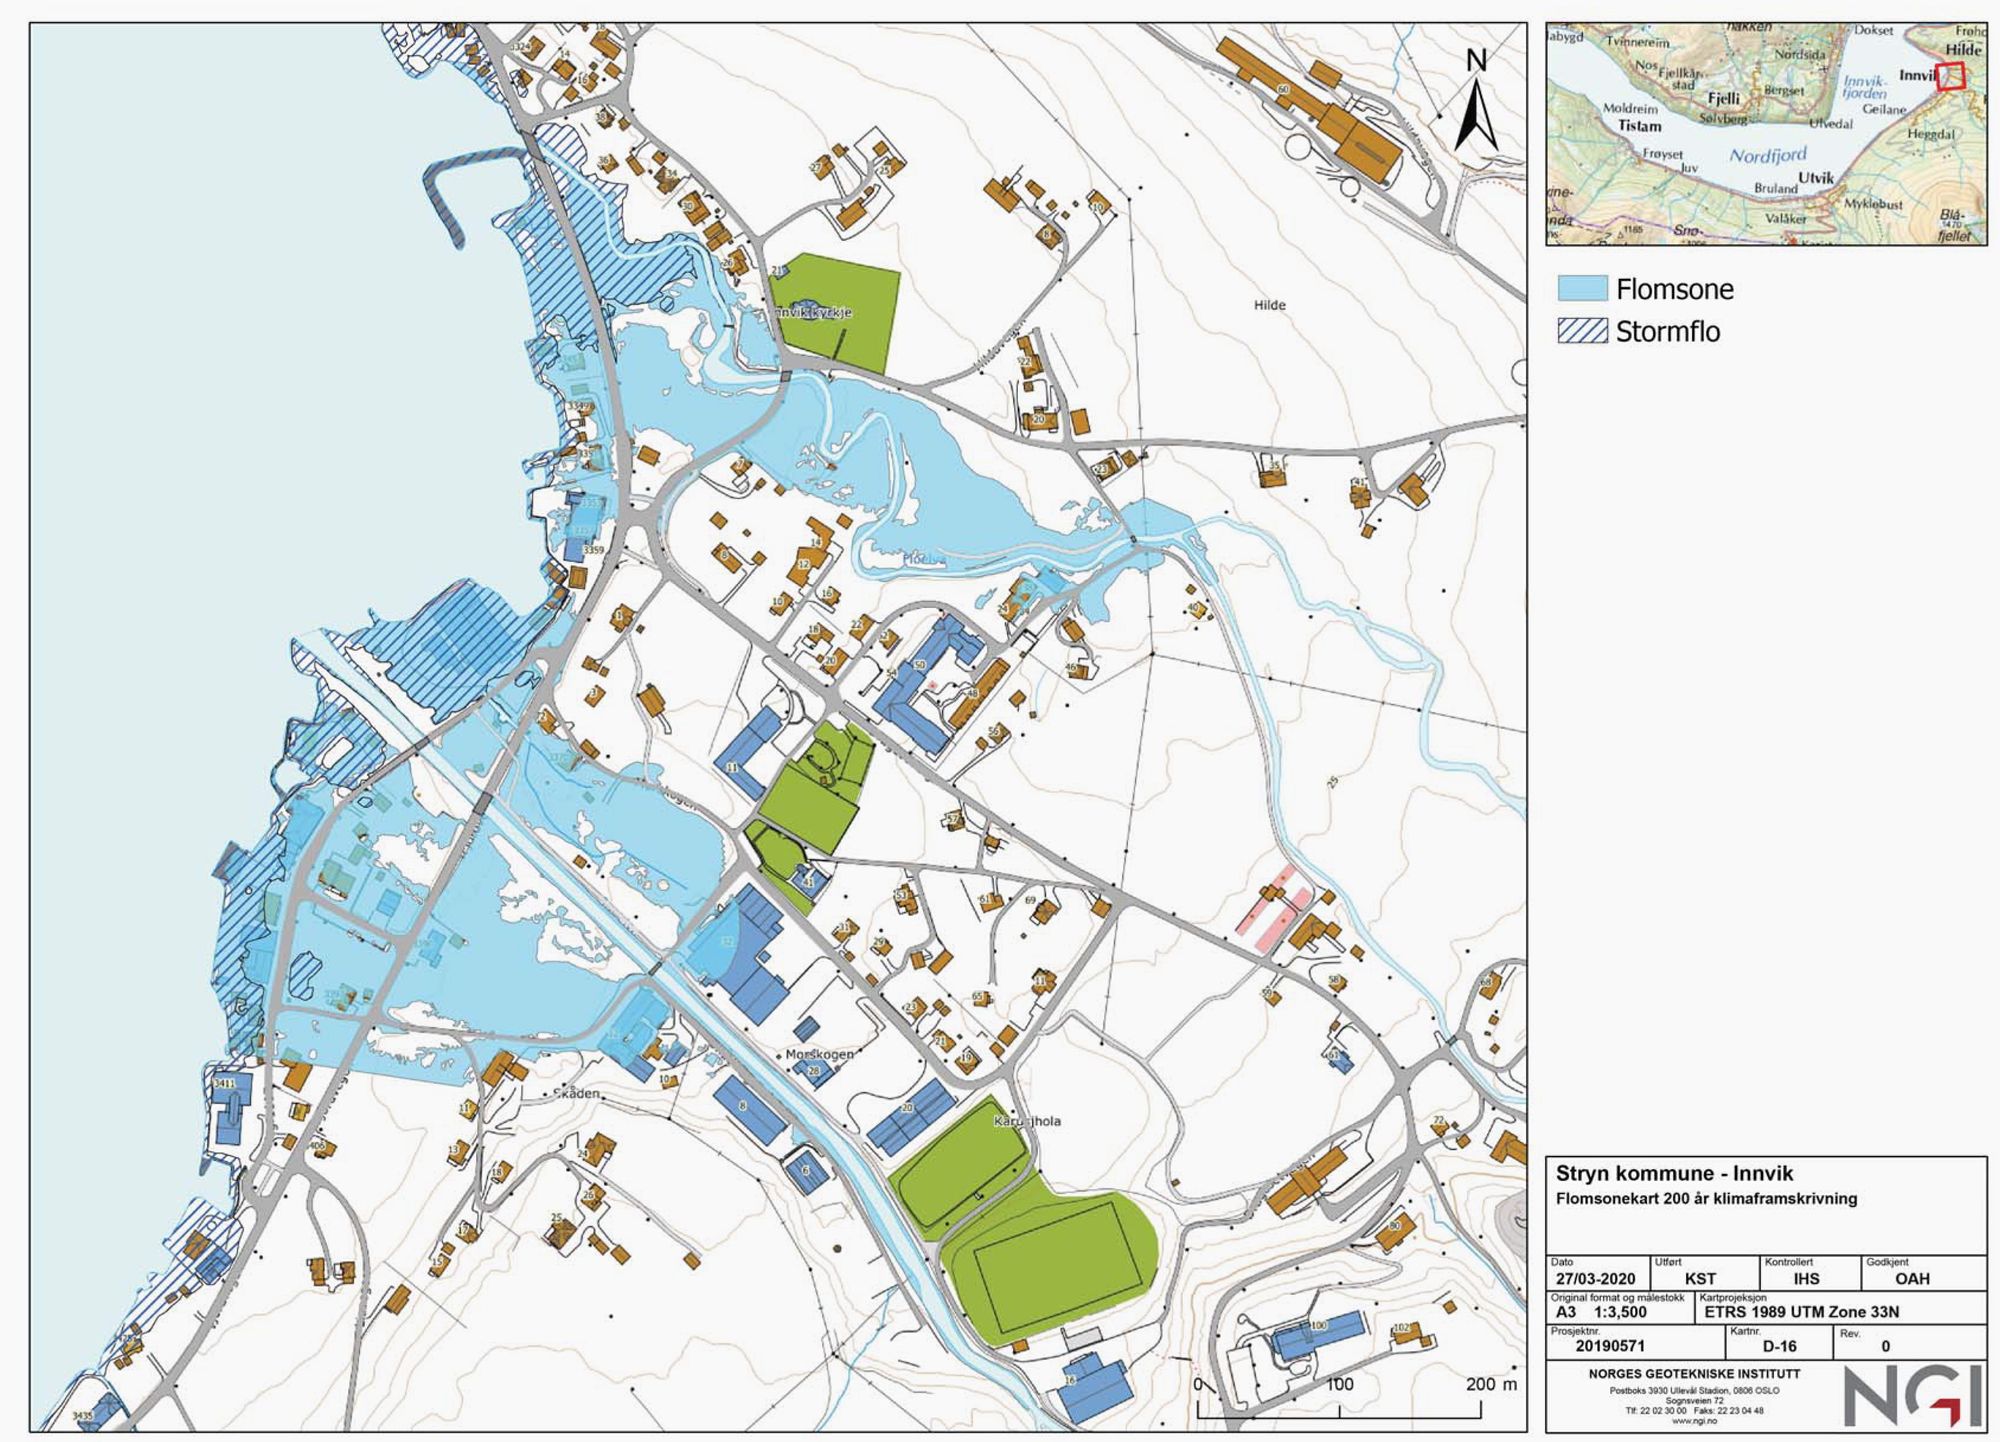Click the Innvik kyrkje label on map
The image size is (2000, 1442).
pos(812,312)
